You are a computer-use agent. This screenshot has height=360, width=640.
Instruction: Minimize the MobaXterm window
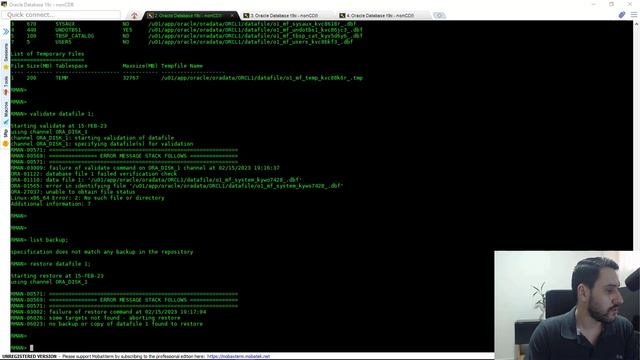[594, 4]
